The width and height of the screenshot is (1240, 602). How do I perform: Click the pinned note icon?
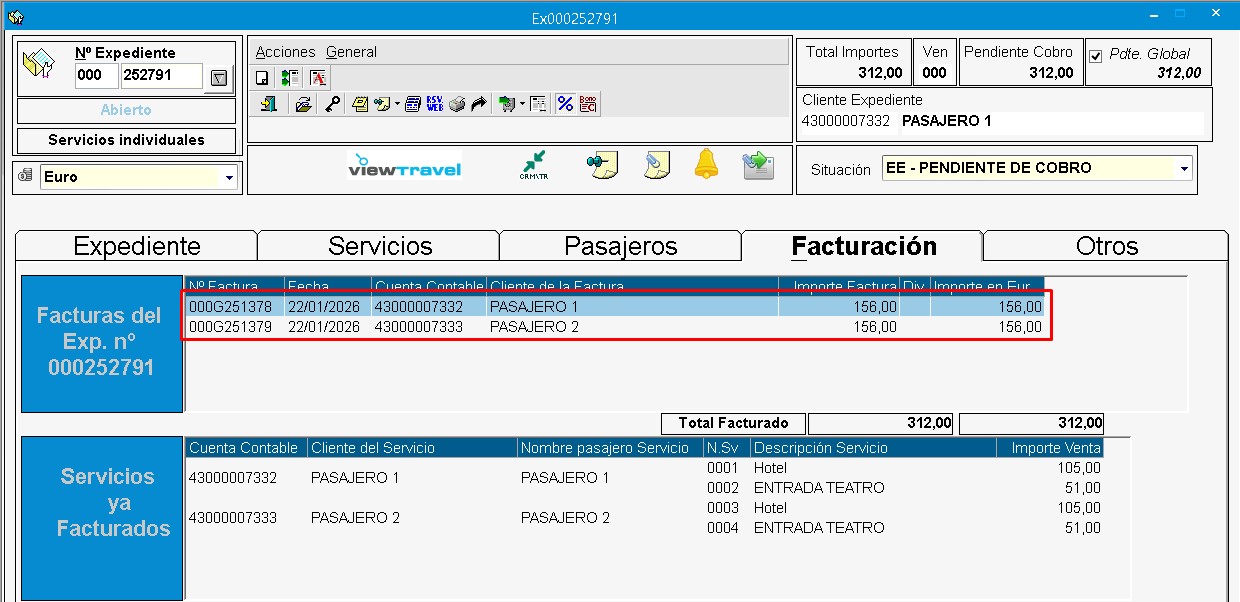tap(603, 164)
